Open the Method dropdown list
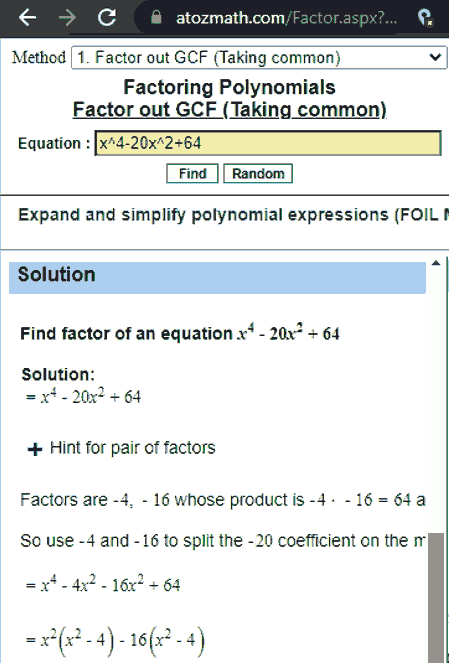 259,58
